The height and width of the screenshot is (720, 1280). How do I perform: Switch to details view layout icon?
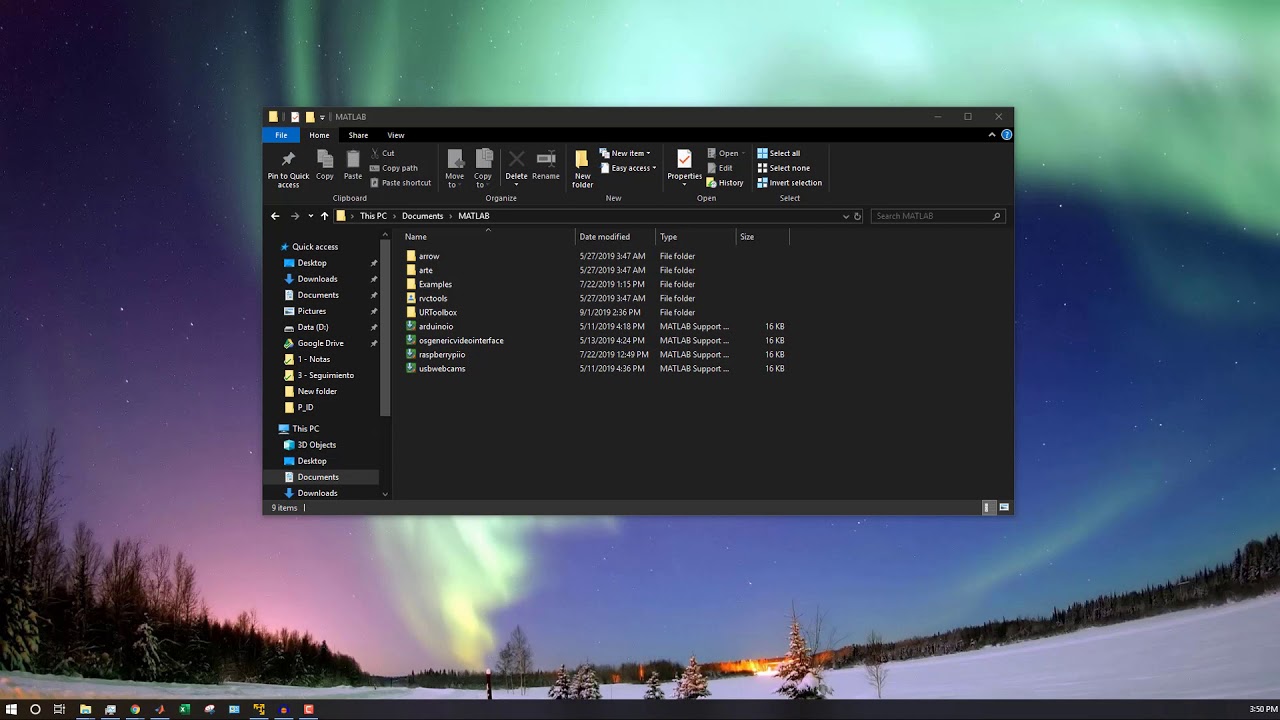pyautogui.click(x=987, y=508)
